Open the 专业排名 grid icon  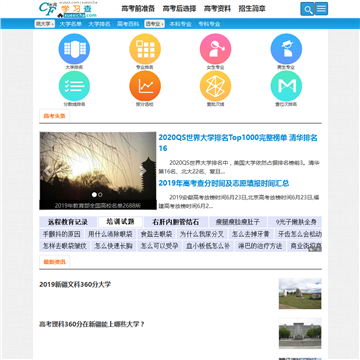click(145, 49)
